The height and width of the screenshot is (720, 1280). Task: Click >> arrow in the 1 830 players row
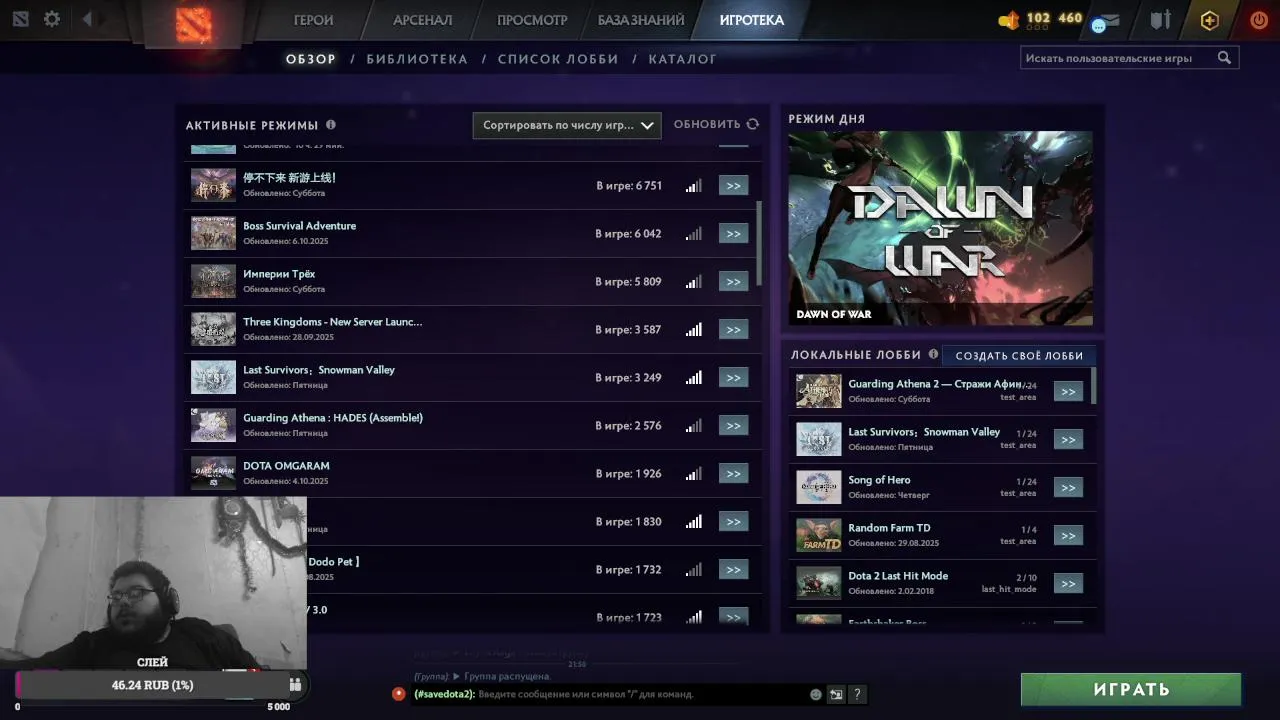733,521
